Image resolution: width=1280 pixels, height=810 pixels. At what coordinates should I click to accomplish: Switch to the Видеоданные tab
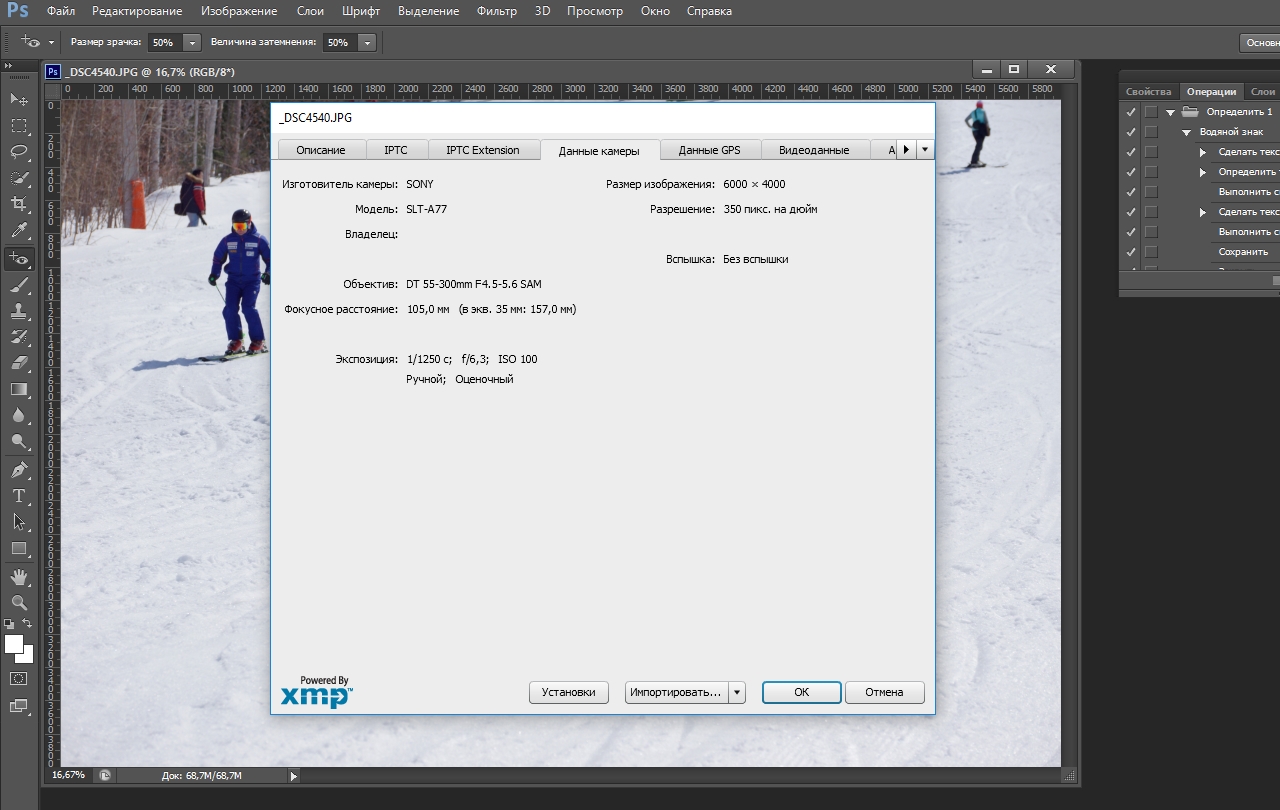click(x=814, y=150)
